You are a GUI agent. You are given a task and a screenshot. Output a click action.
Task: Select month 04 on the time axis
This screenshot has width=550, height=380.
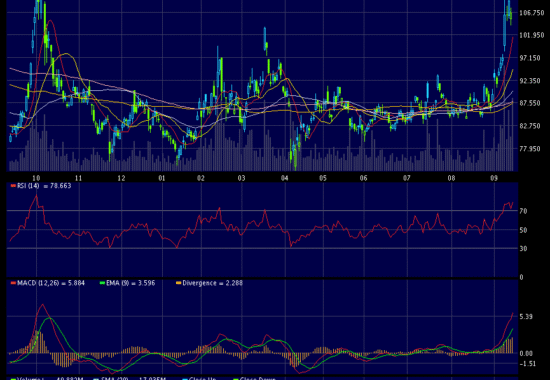(284, 178)
